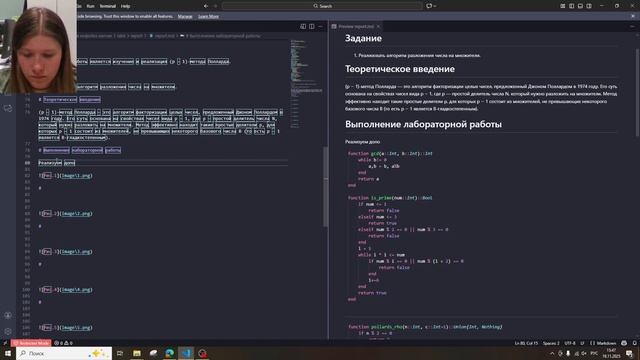Select the Preview report.md tab
Image resolution: width=640 pixels, height=360 pixels.
pyautogui.click(x=356, y=27)
